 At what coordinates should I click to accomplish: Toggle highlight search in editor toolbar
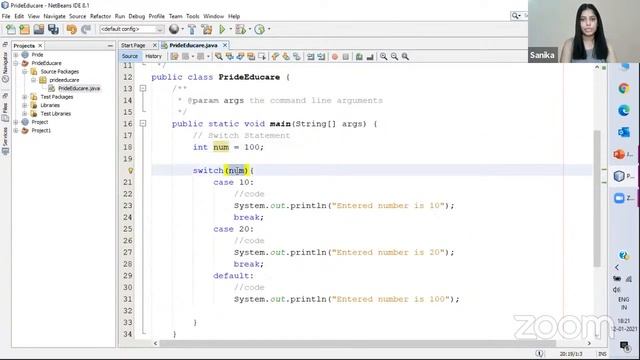[x=251, y=56]
